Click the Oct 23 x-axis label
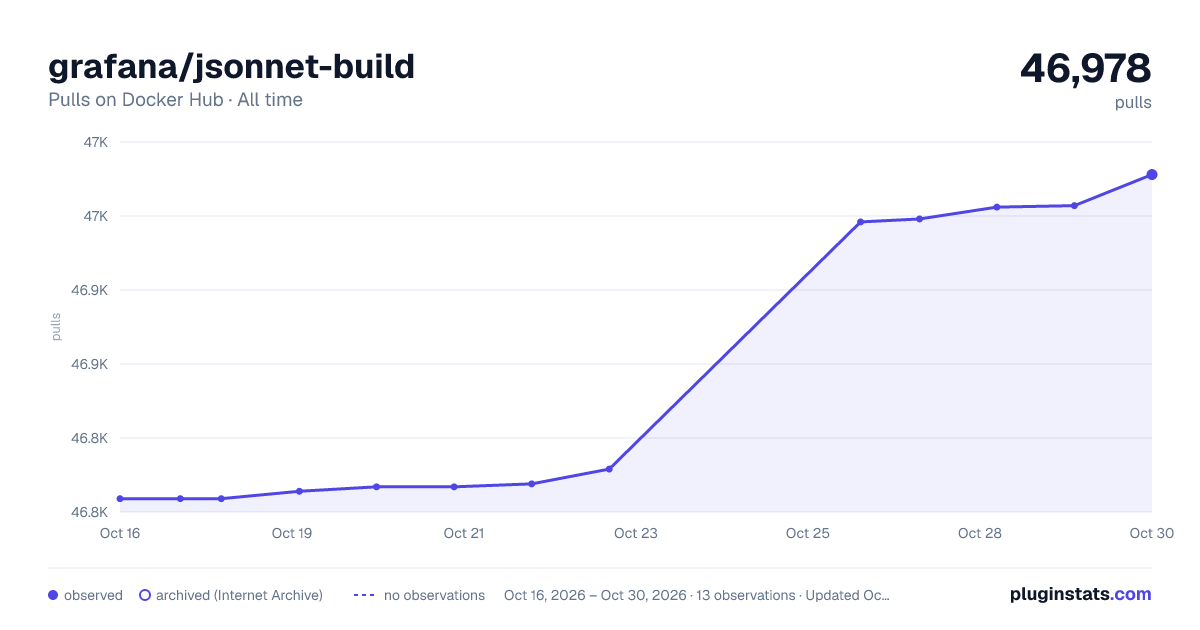The height and width of the screenshot is (630, 1200). coord(636,533)
